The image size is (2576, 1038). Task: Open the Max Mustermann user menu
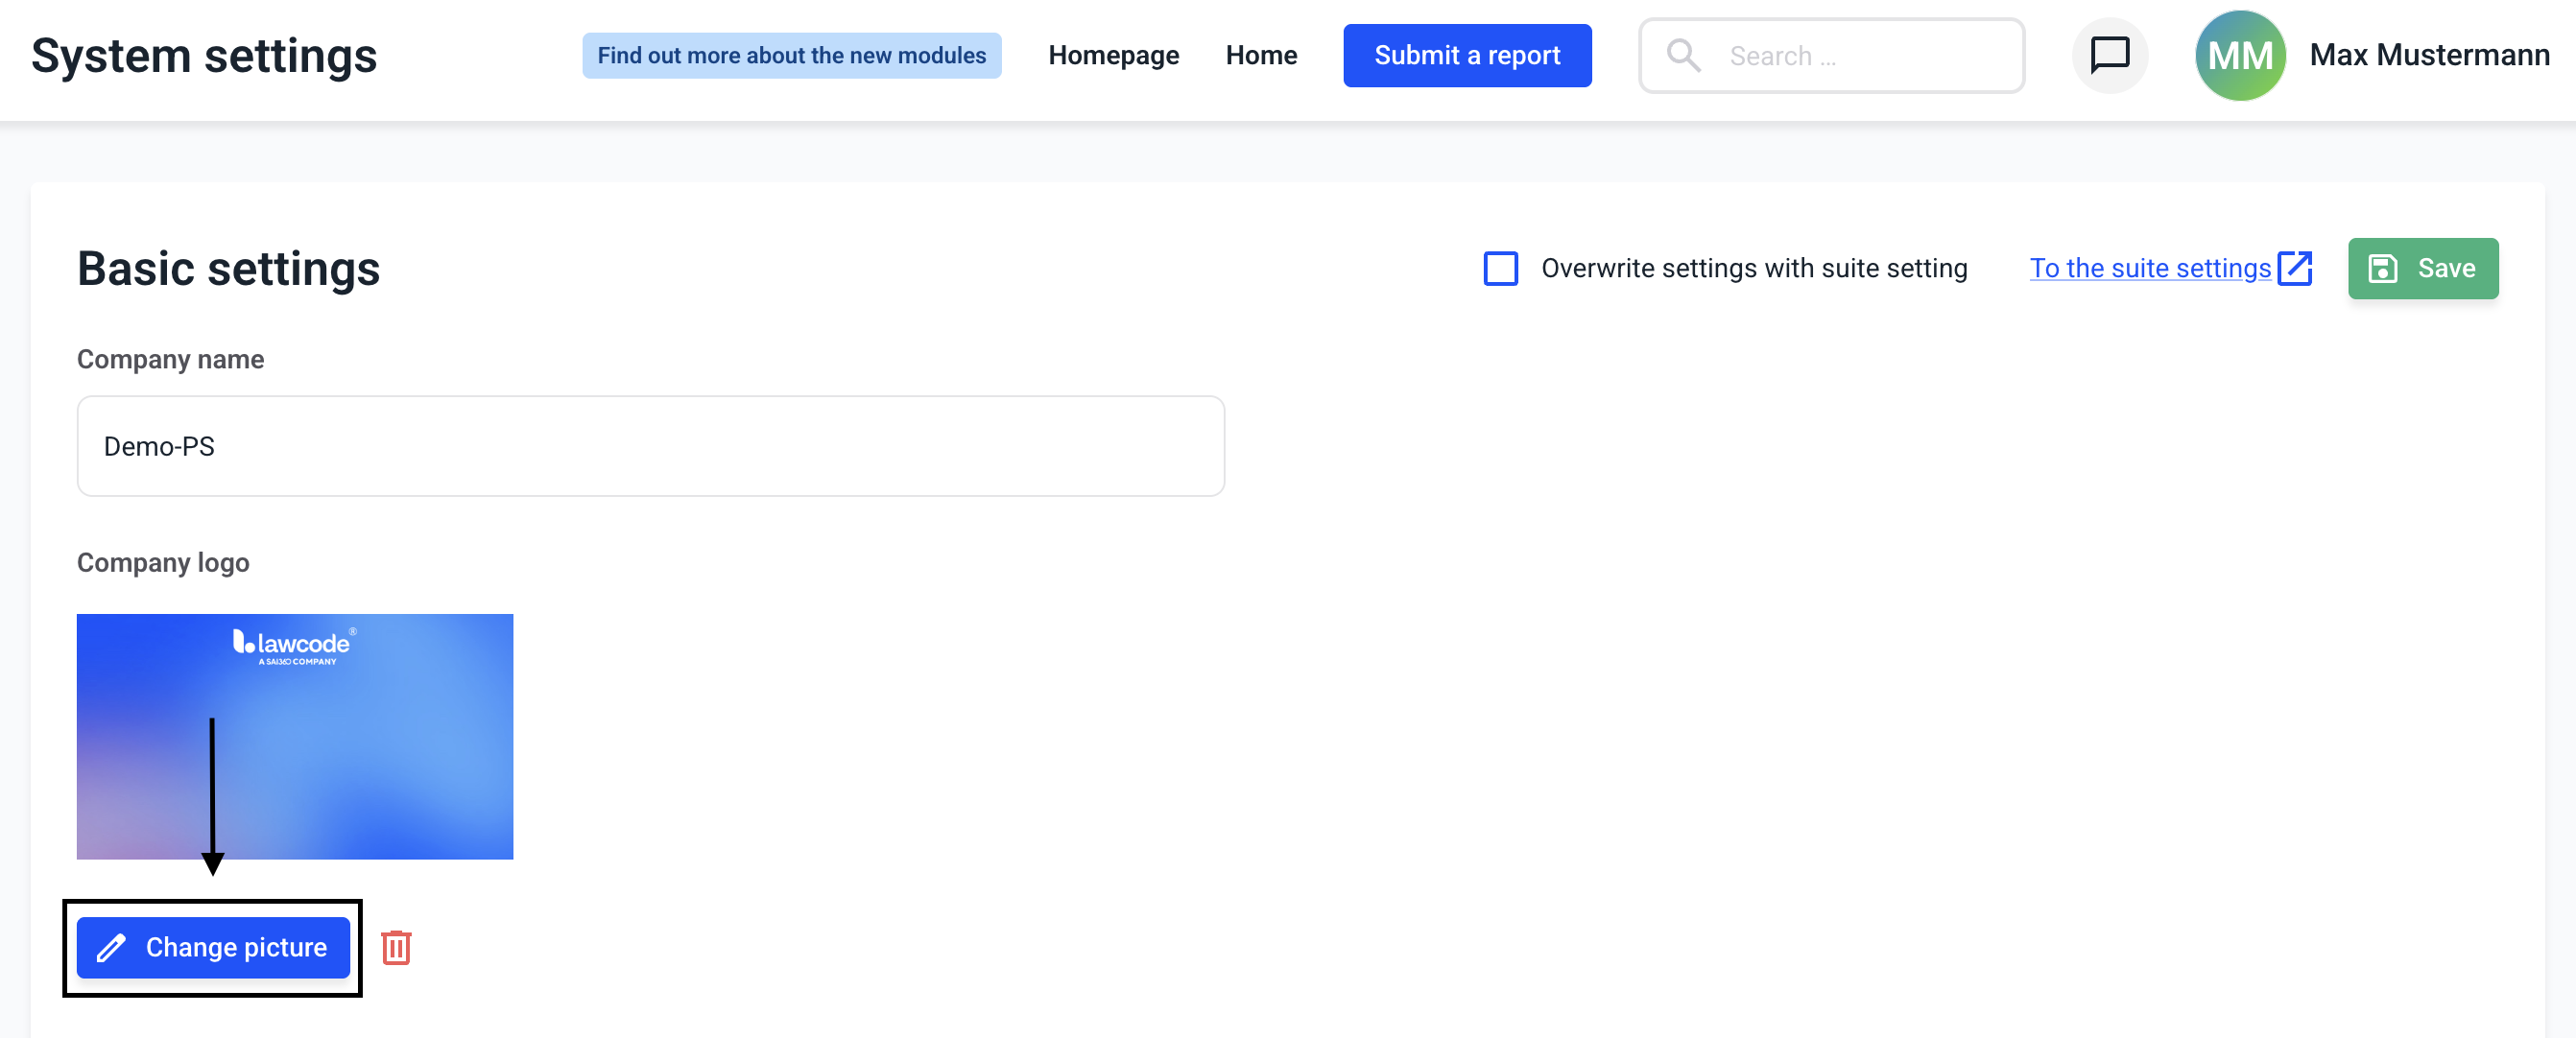pos(2428,55)
